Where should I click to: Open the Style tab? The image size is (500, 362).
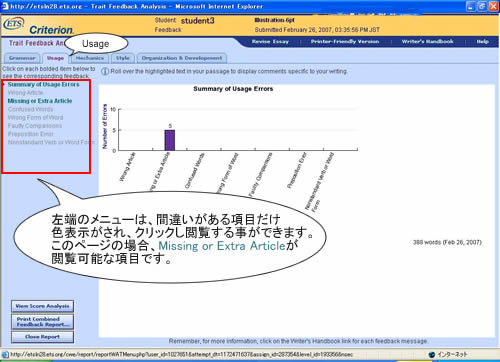pos(123,58)
